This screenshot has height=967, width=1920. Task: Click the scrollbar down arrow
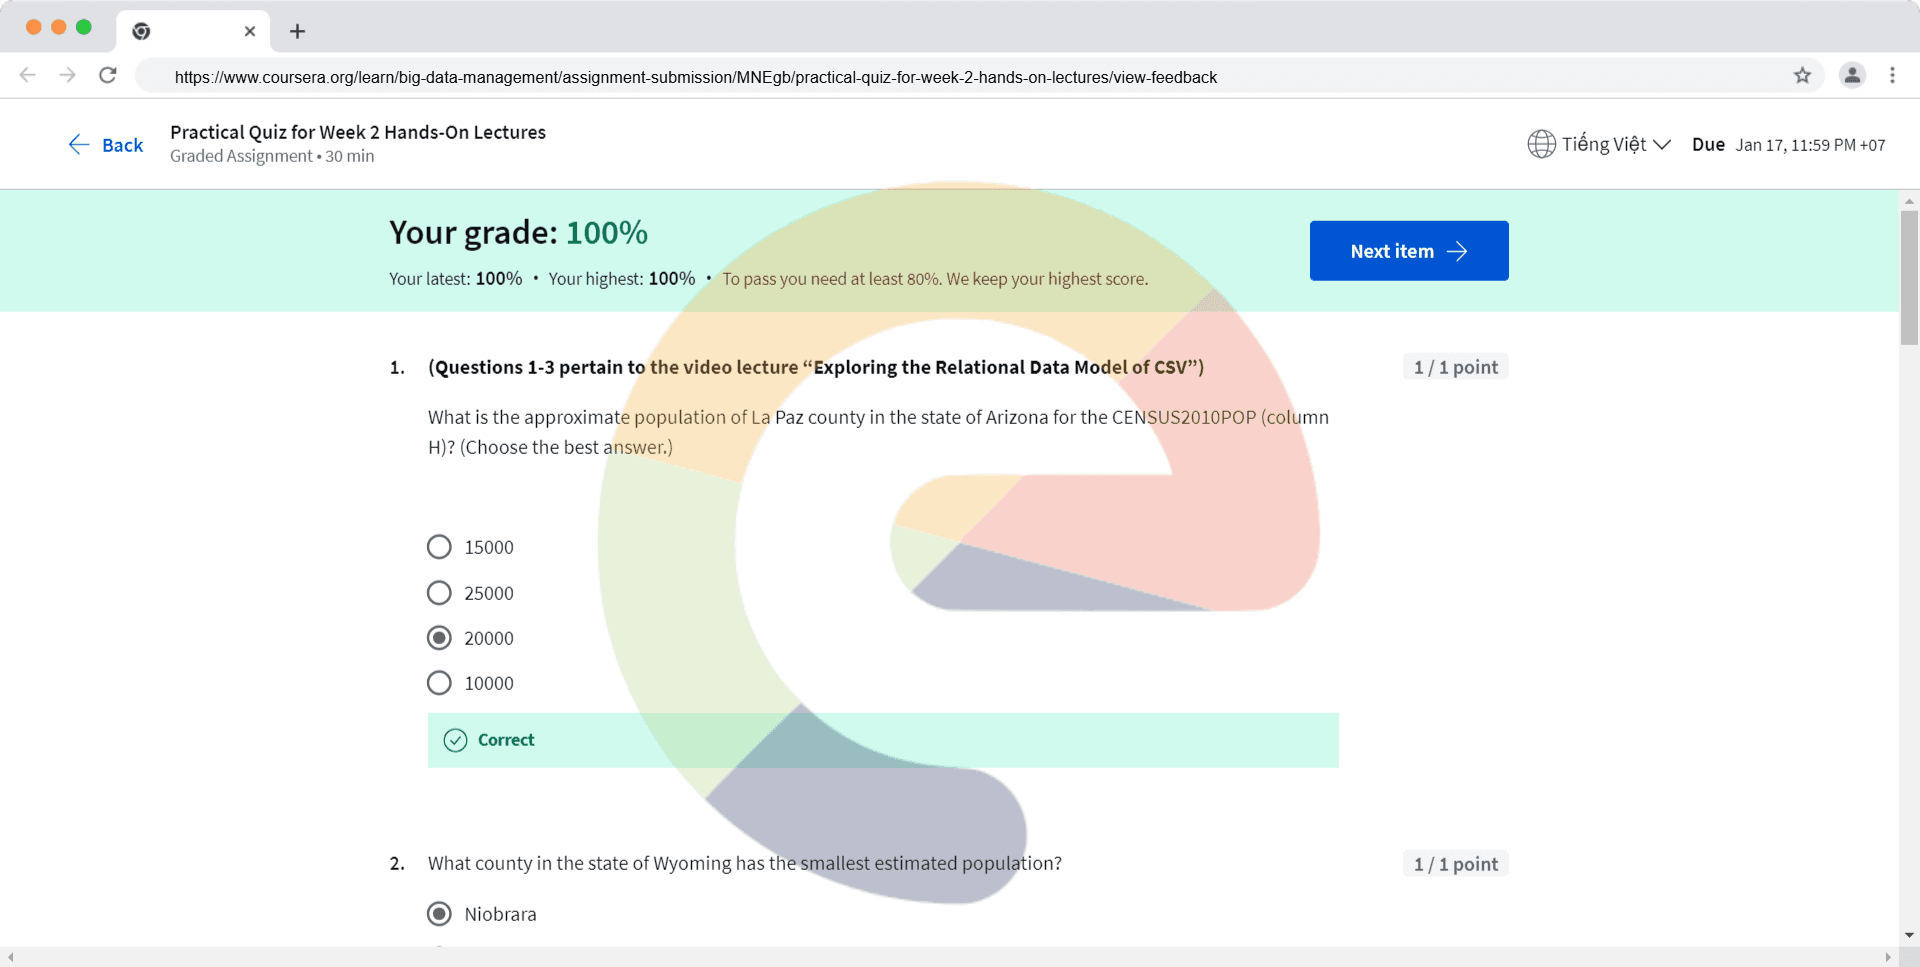(x=1909, y=936)
